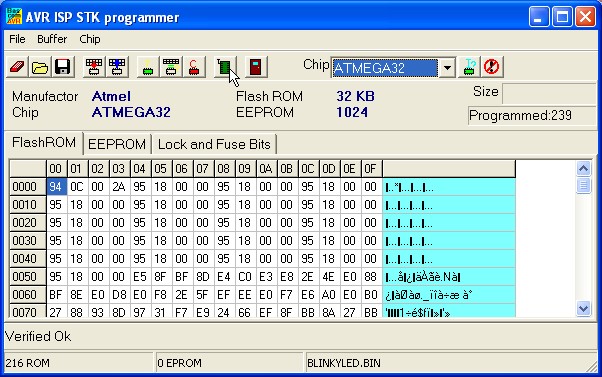This screenshot has height=377, width=602.
Task: Click column header 0F
Action: tap(371, 169)
